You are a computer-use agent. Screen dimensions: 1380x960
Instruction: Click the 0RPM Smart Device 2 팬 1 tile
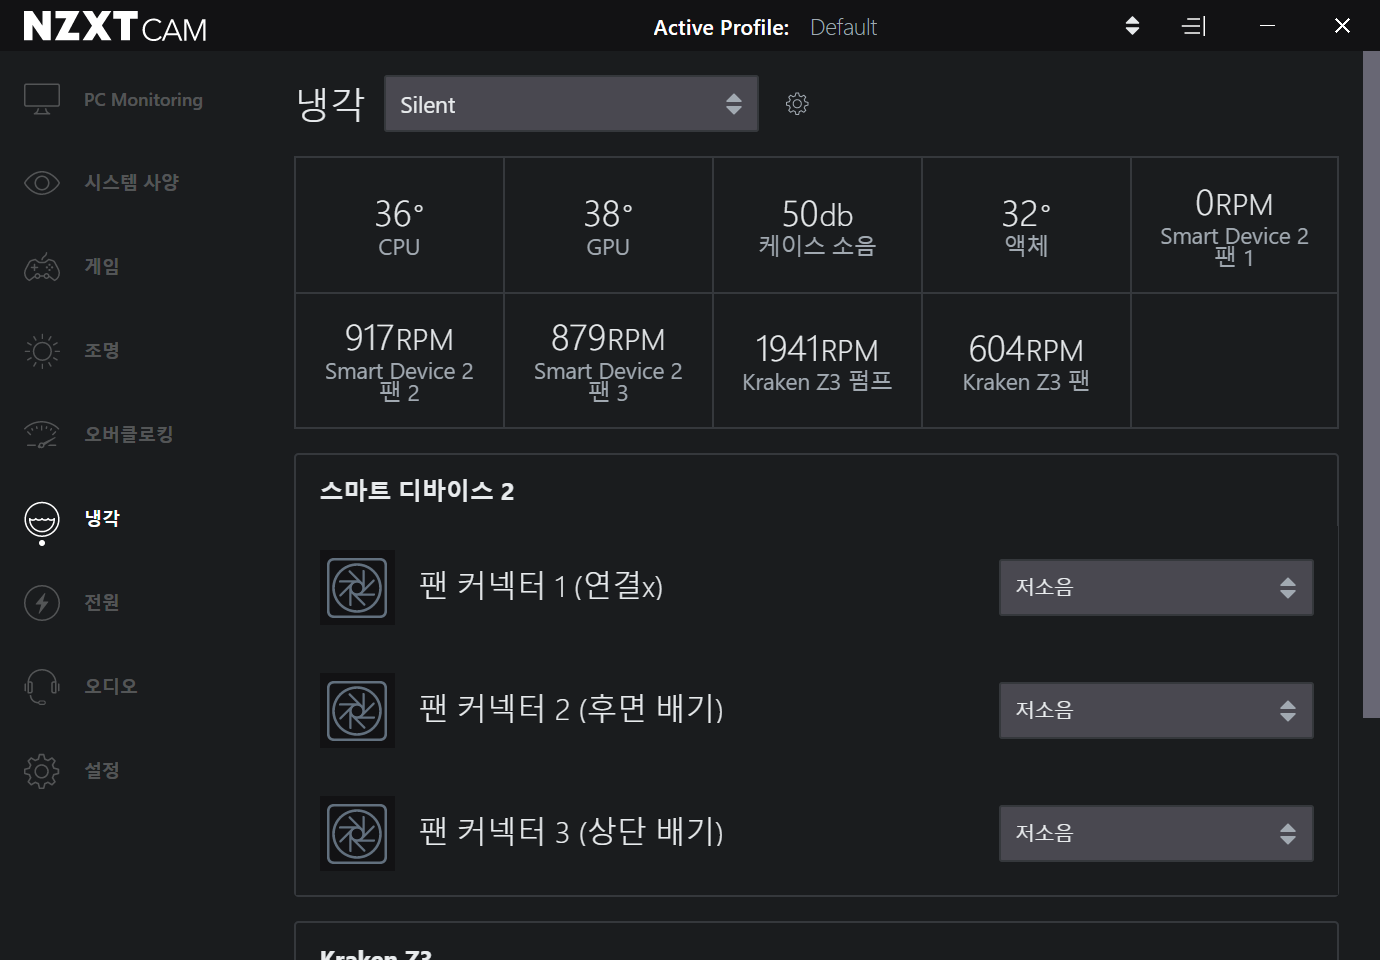(1234, 225)
